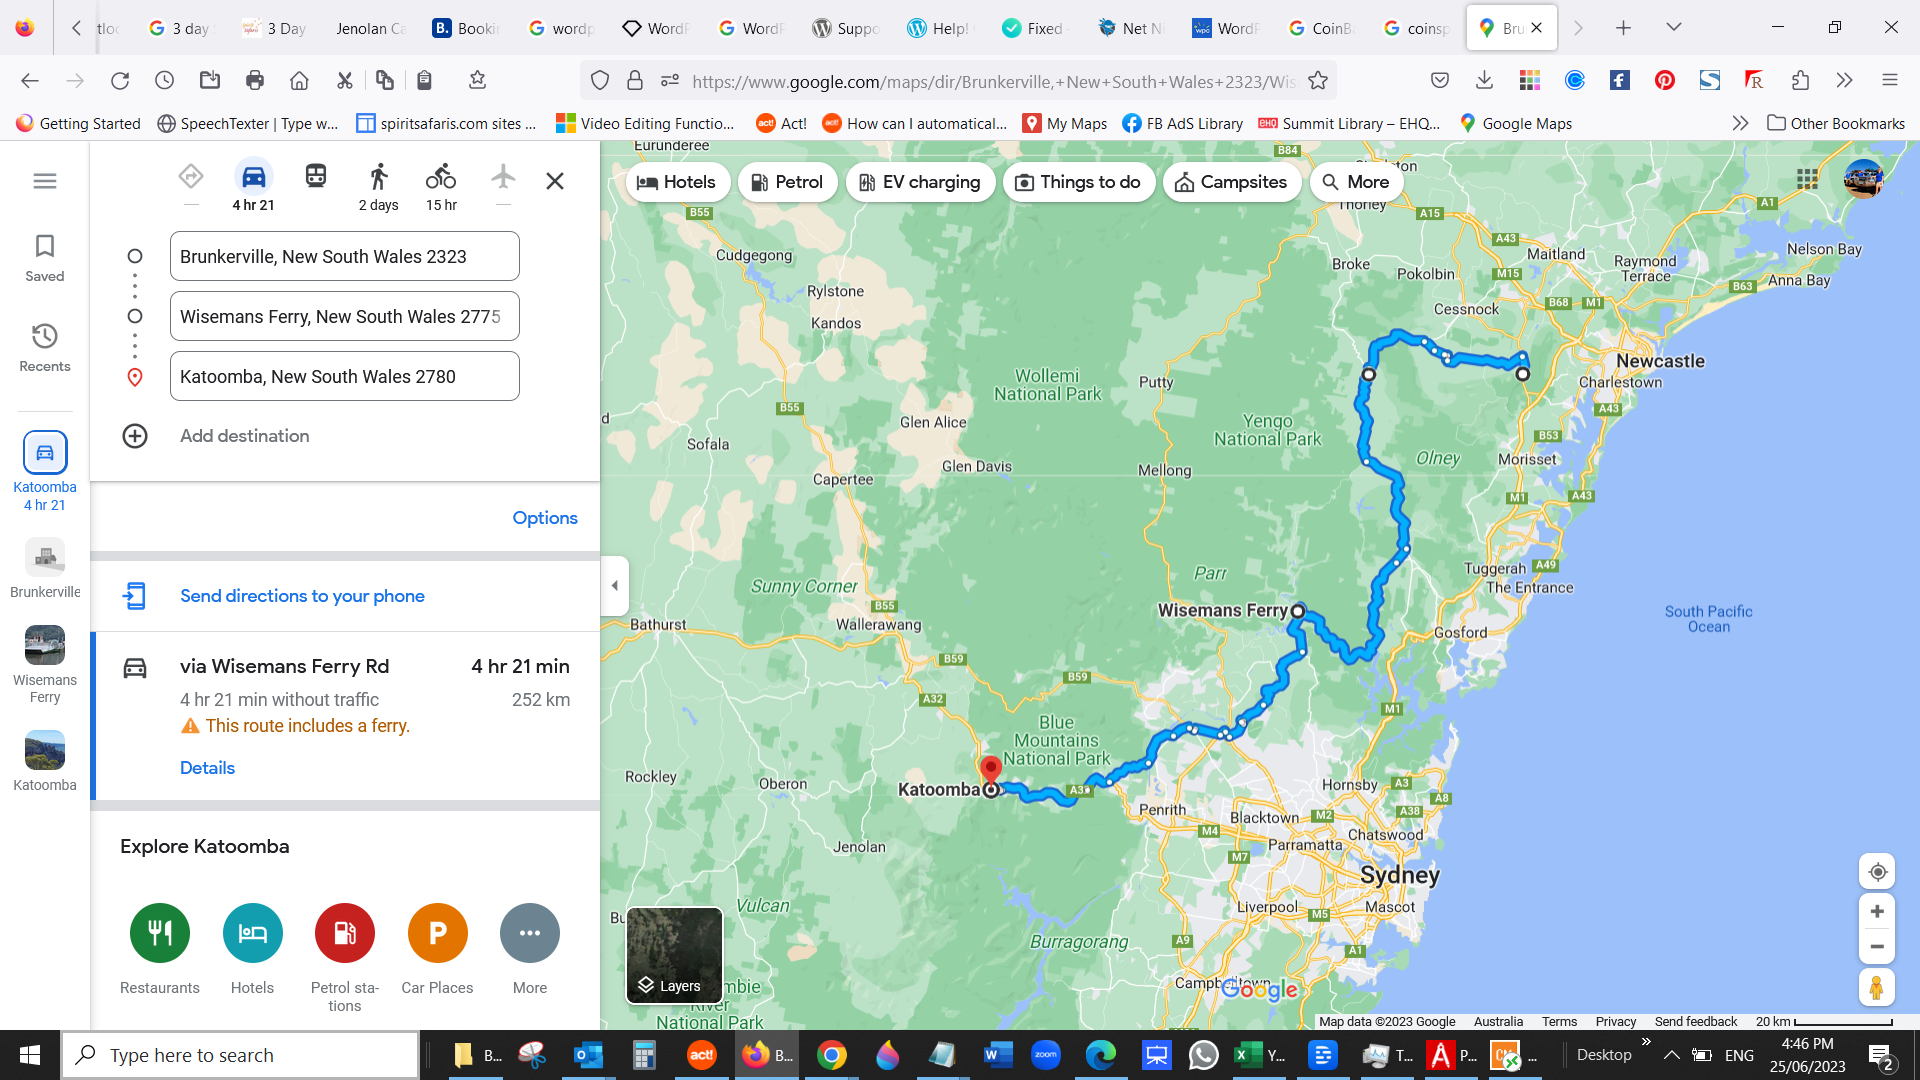Screen dimensions: 1920x1080
Task: Toggle the Hotels search chip
Action: coord(678,181)
